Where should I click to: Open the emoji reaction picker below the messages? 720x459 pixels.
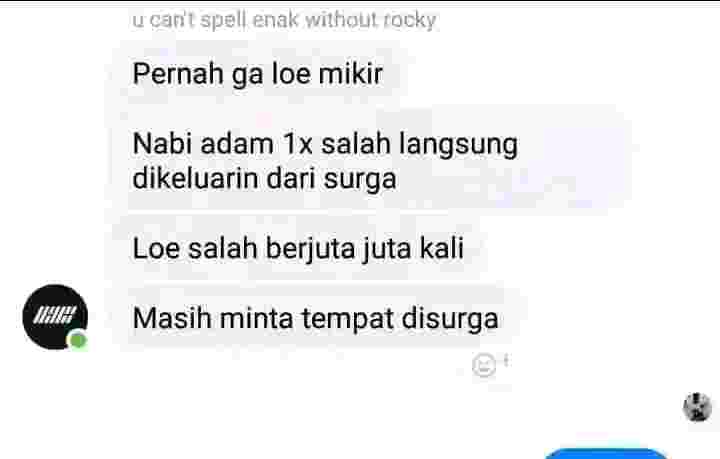pos(484,365)
